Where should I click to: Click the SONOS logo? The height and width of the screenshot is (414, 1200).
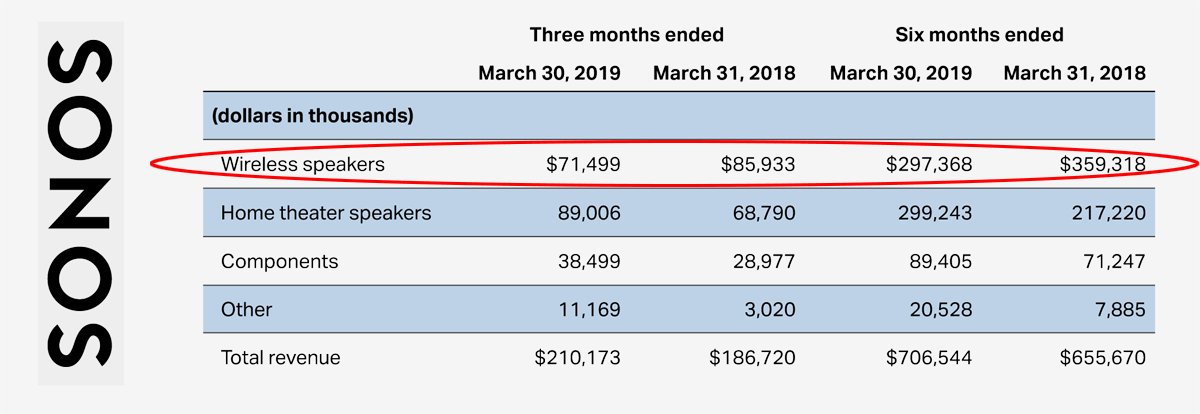coord(80,201)
